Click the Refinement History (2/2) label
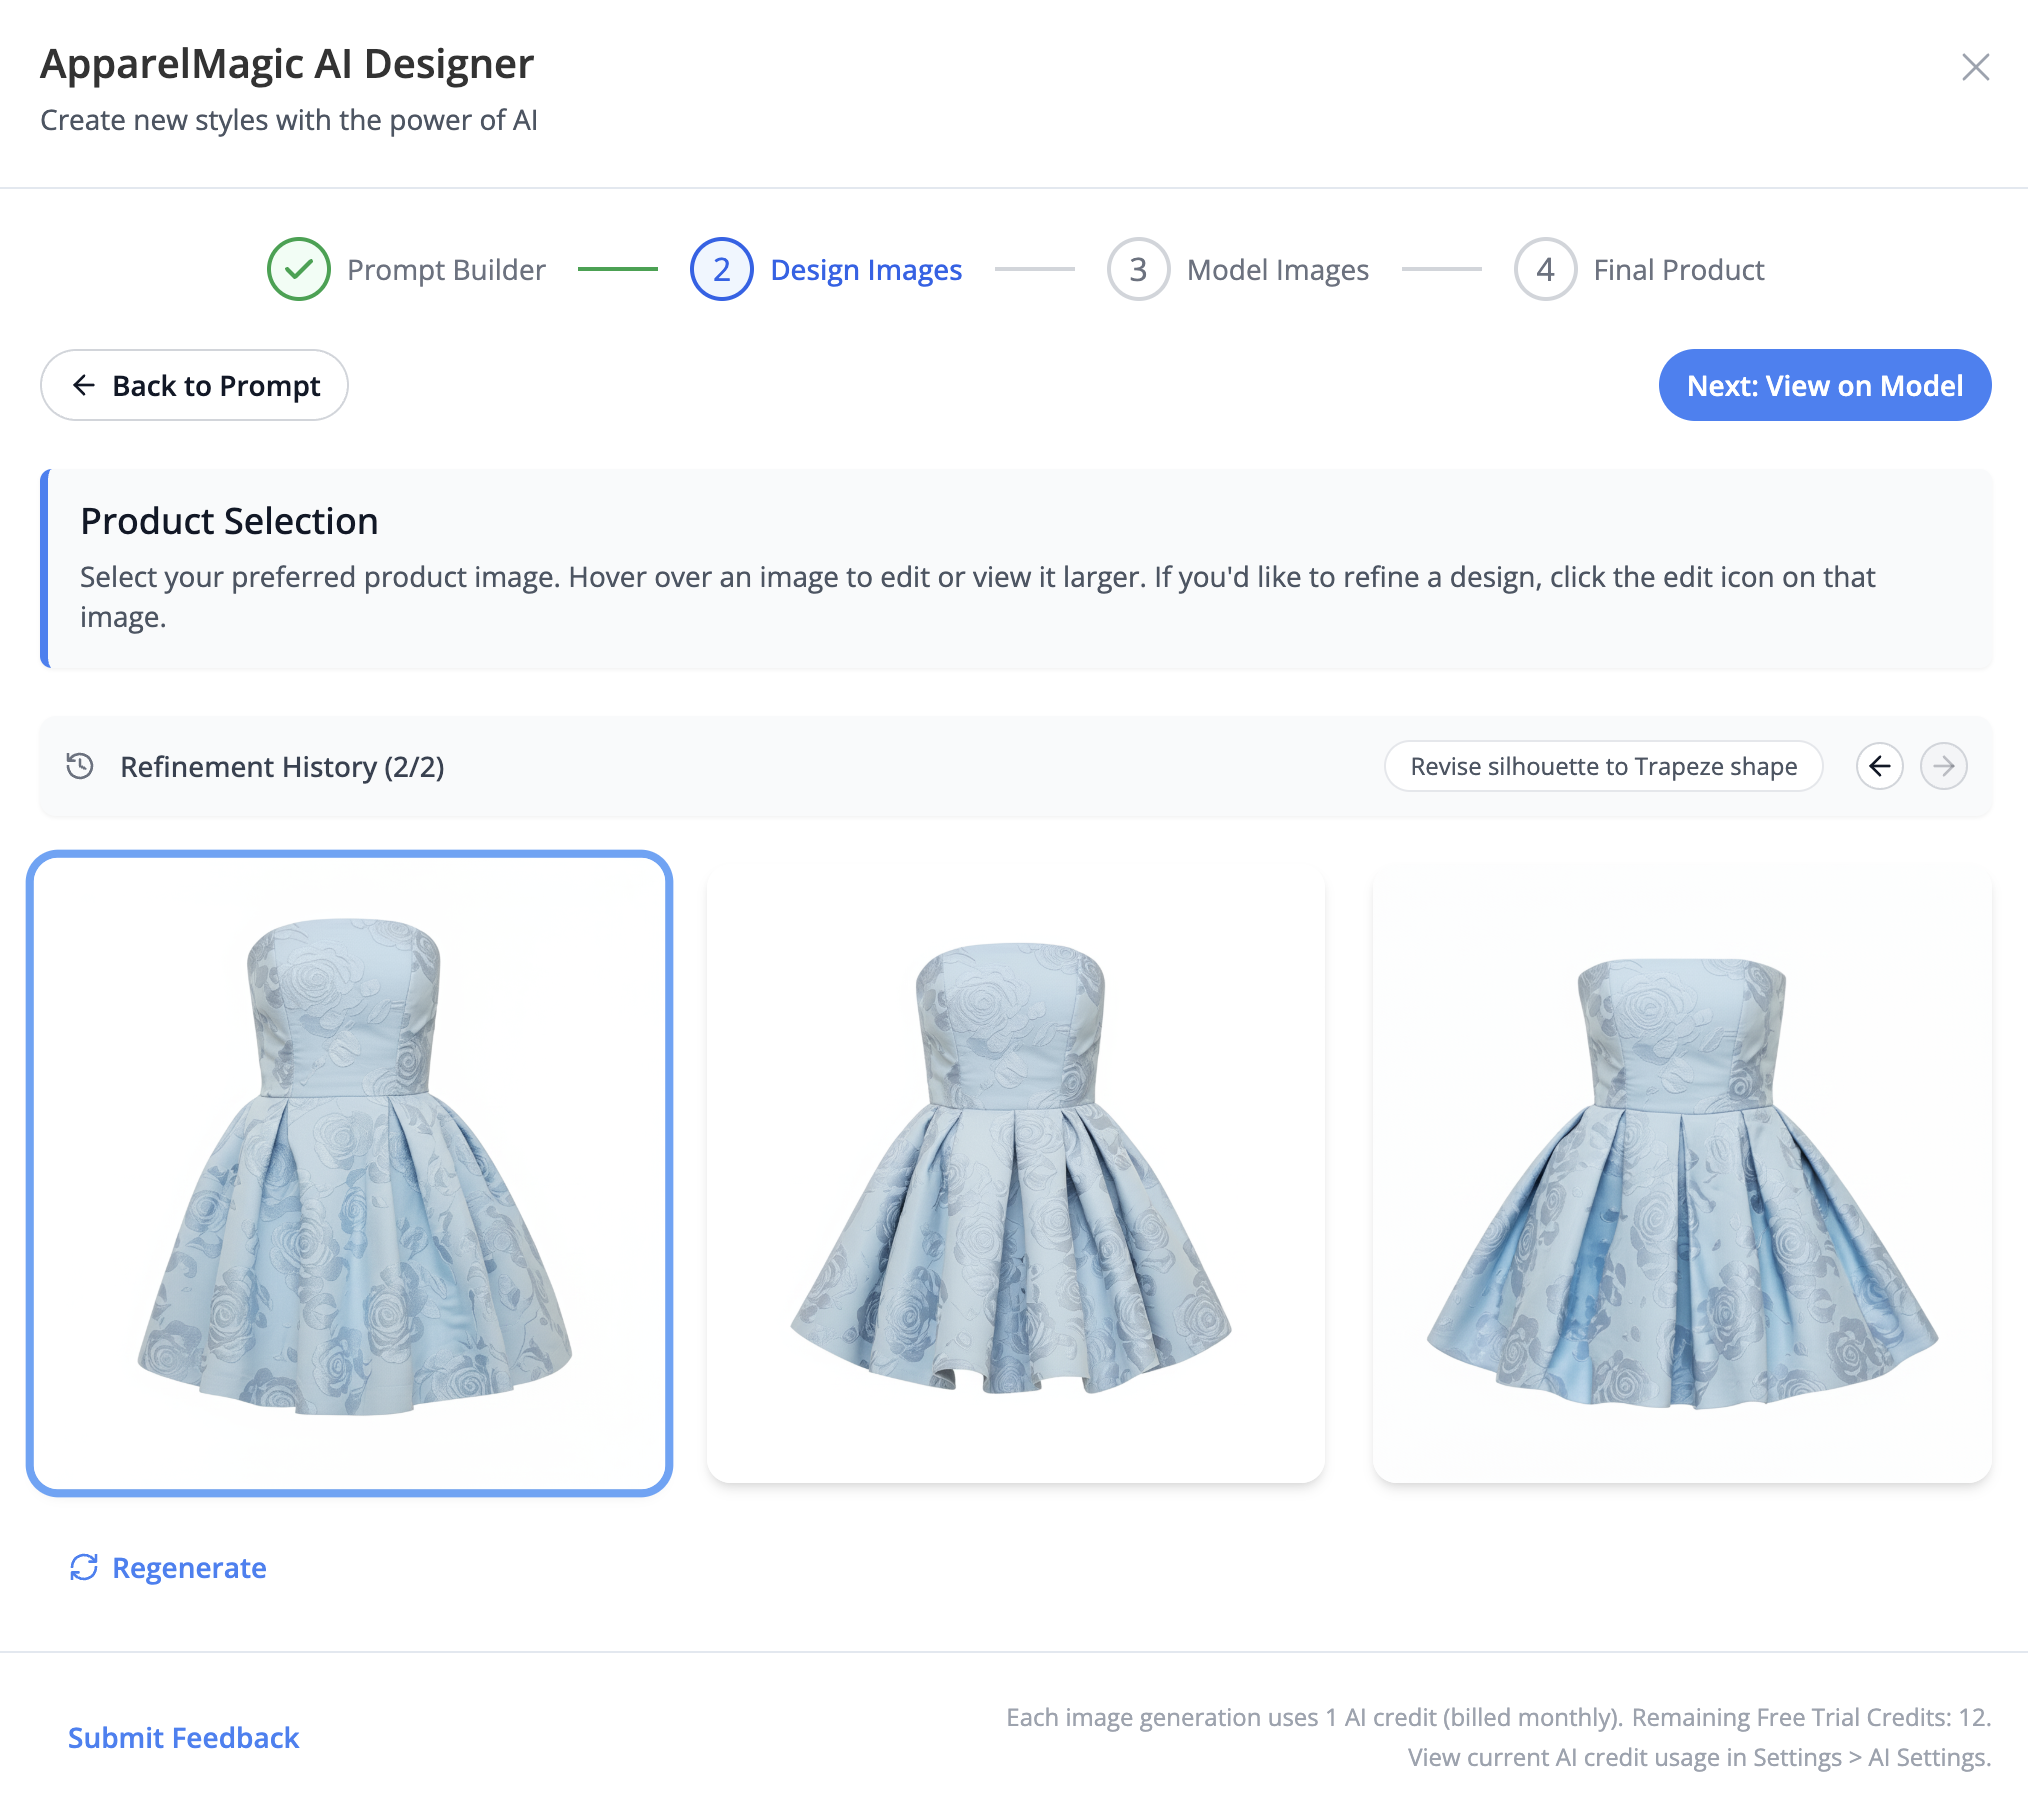The image size is (2028, 1812). [282, 767]
